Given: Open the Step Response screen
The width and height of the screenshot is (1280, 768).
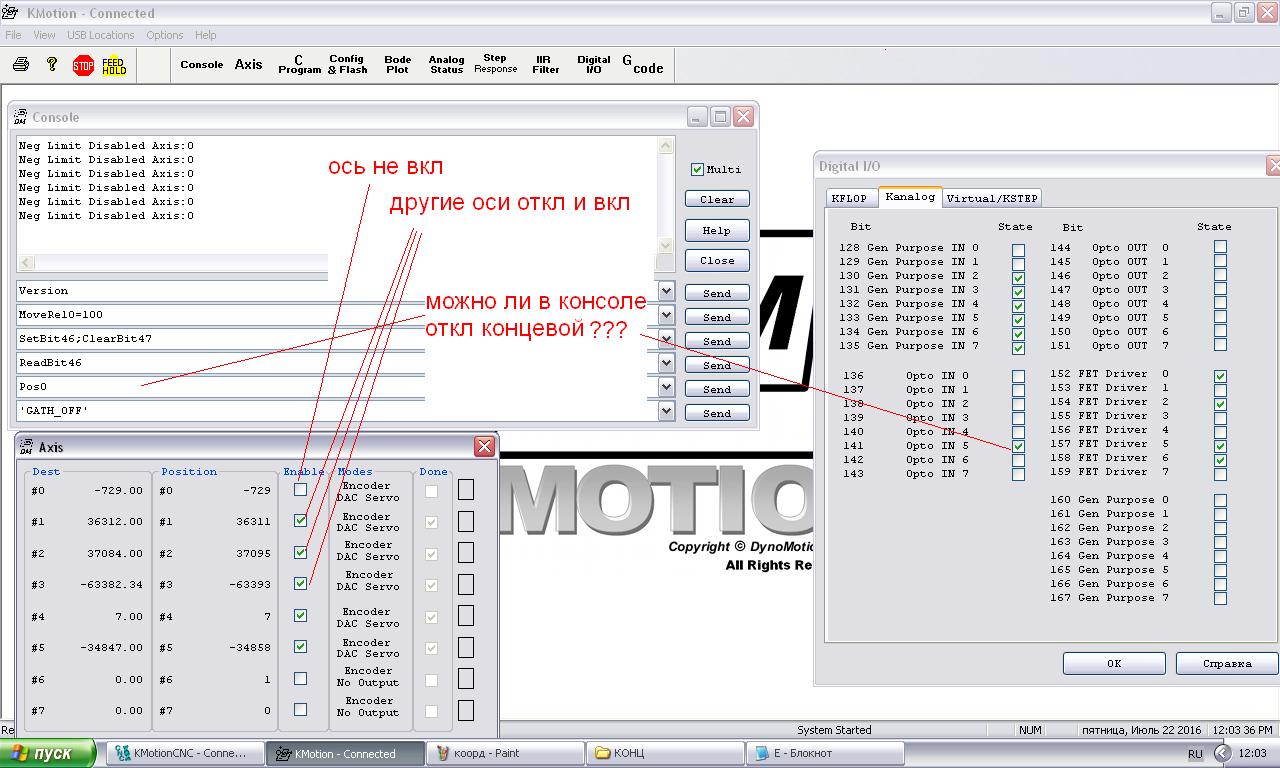Looking at the screenshot, I should point(496,64).
